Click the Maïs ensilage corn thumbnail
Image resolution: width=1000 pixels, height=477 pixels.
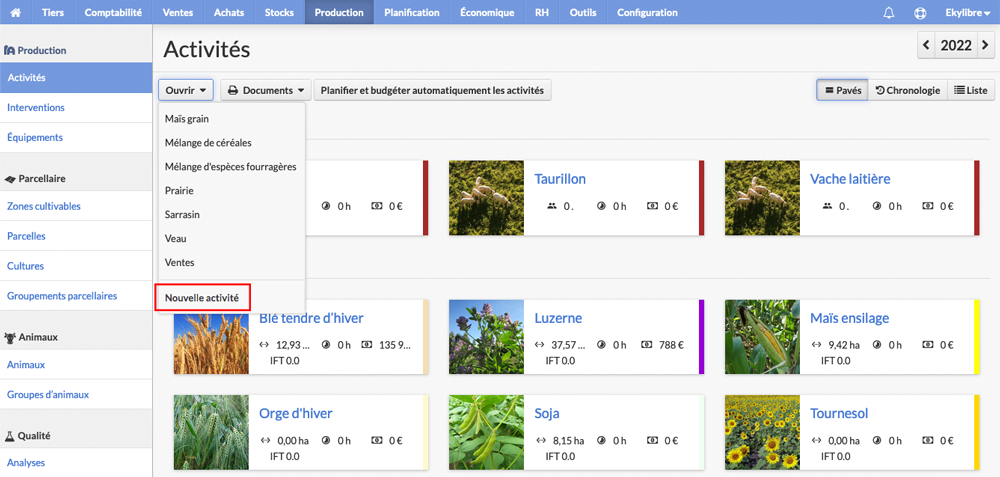[762, 337]
